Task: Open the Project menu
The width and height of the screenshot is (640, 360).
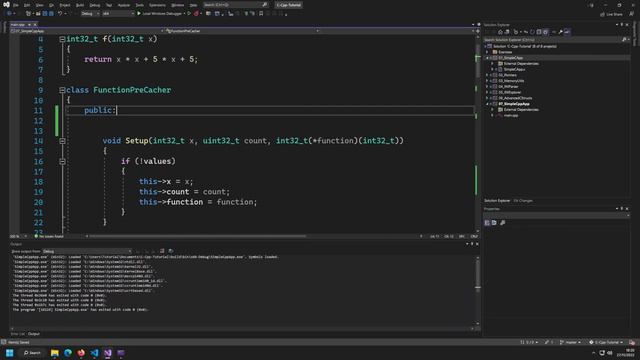Action: point(65,5)
